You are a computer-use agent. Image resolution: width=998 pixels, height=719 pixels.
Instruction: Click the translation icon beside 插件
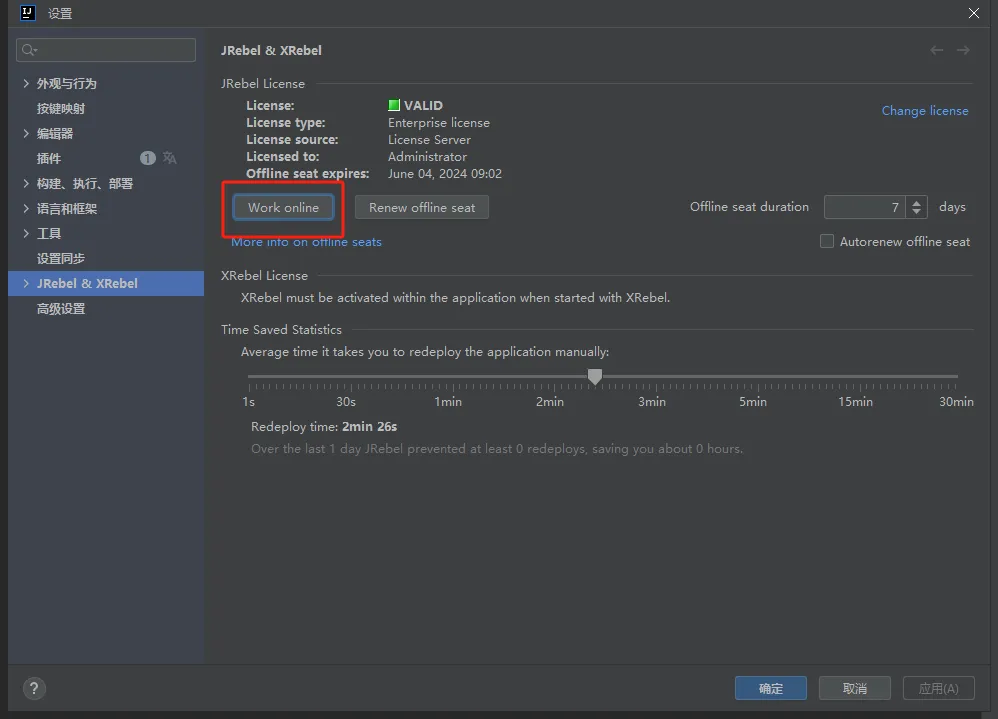pos(170,158)
